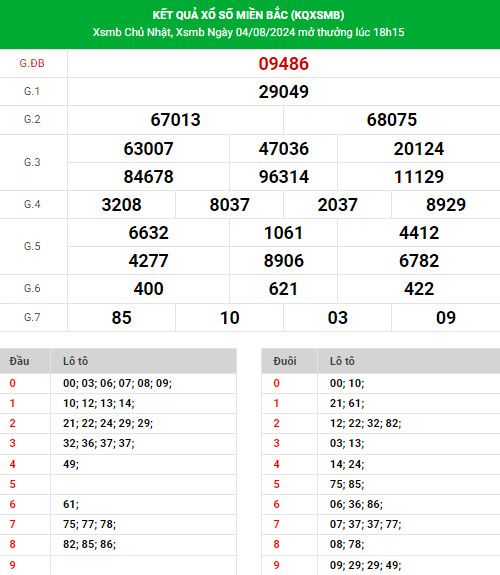Click the Đầu column header
The image size is (500, 575).
(x=19, y=361)
